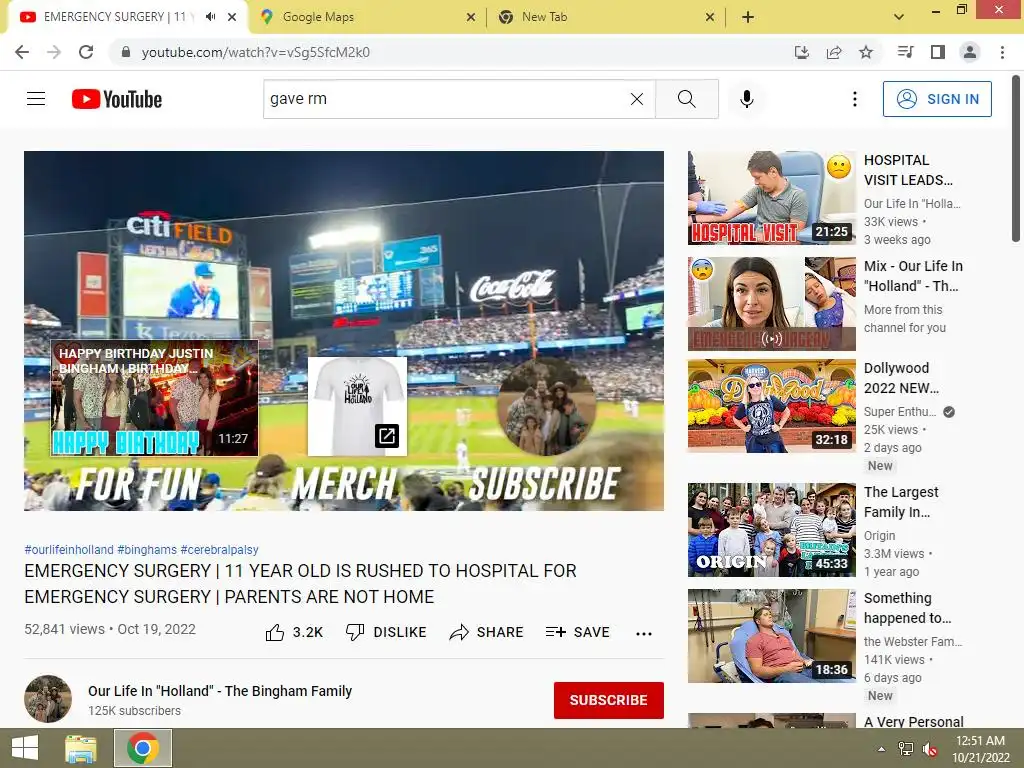Open Something happened to video thumbnail
The width and height of the screenshot is (1024, 768).
tap(771, 635)
